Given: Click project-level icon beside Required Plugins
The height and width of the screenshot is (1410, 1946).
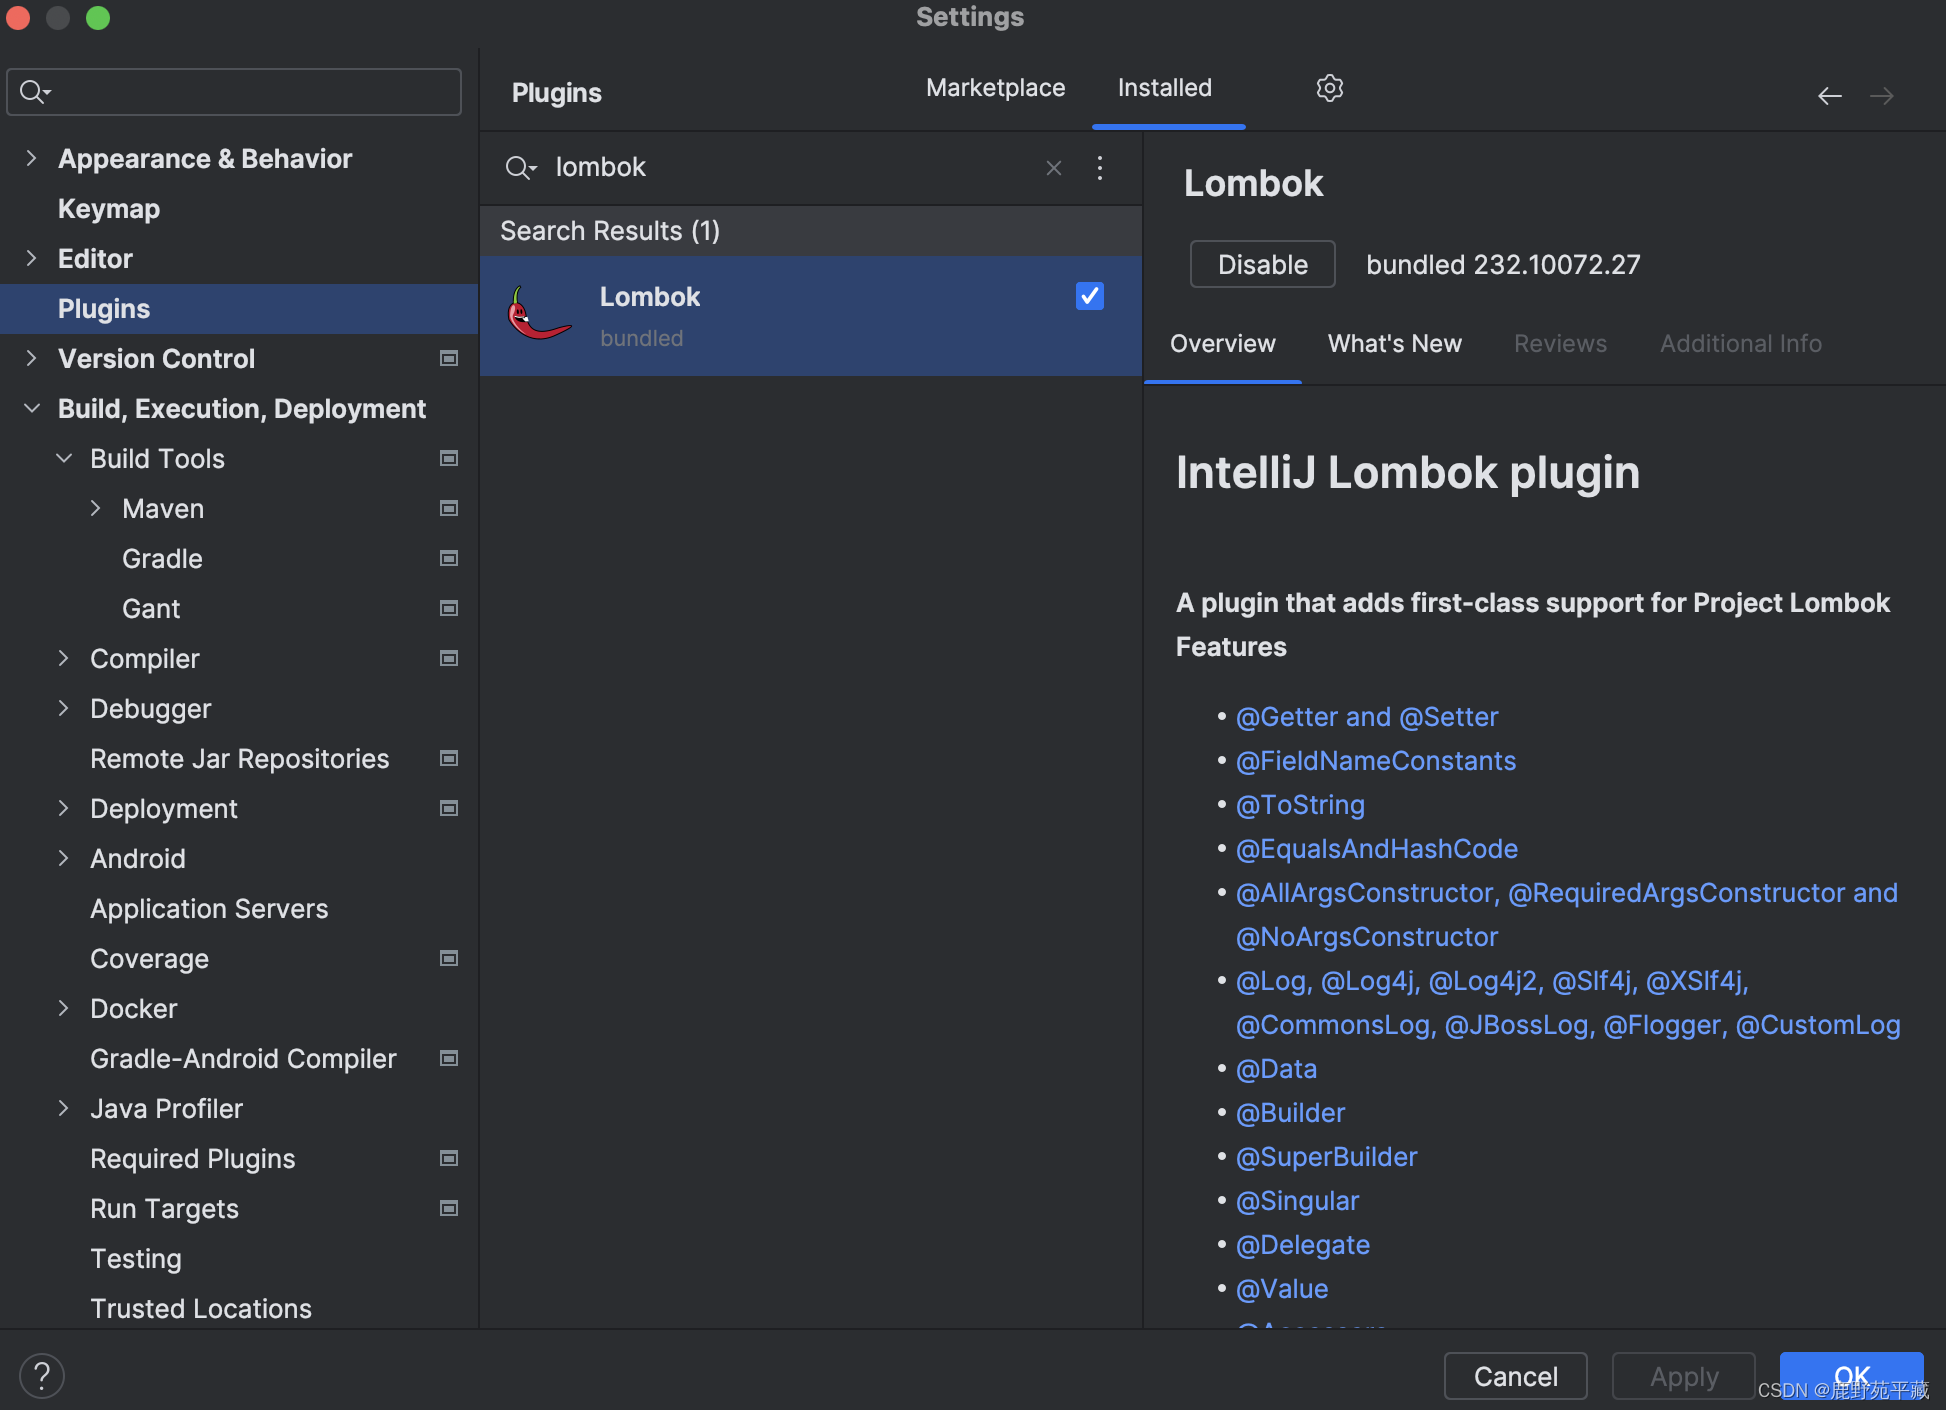Looking at the screenshot, I should 449,1158.
